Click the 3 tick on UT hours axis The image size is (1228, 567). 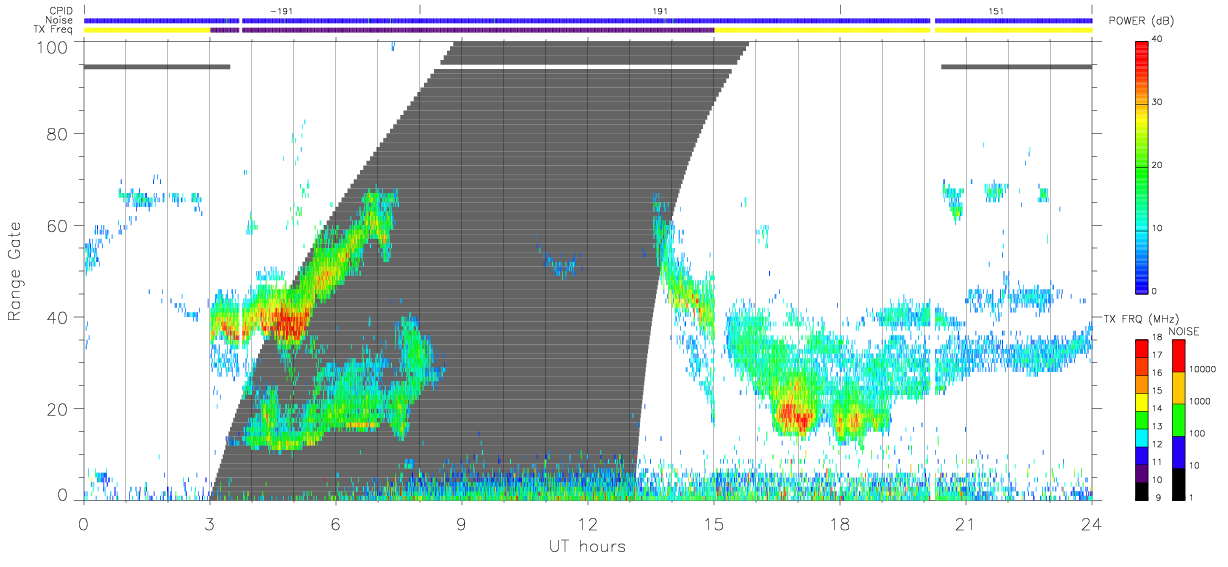pyautogui.click(x=209, y=524)
